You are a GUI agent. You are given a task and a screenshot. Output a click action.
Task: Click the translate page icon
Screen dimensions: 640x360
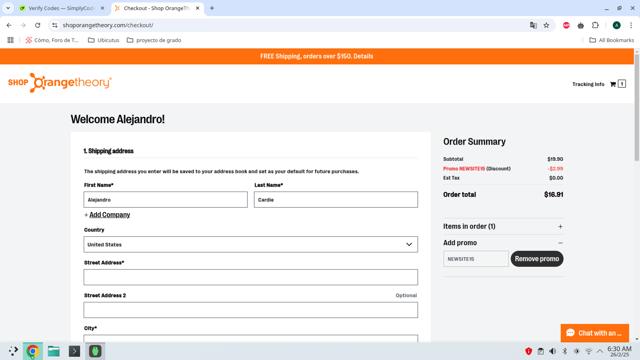[x=533, y=25]
